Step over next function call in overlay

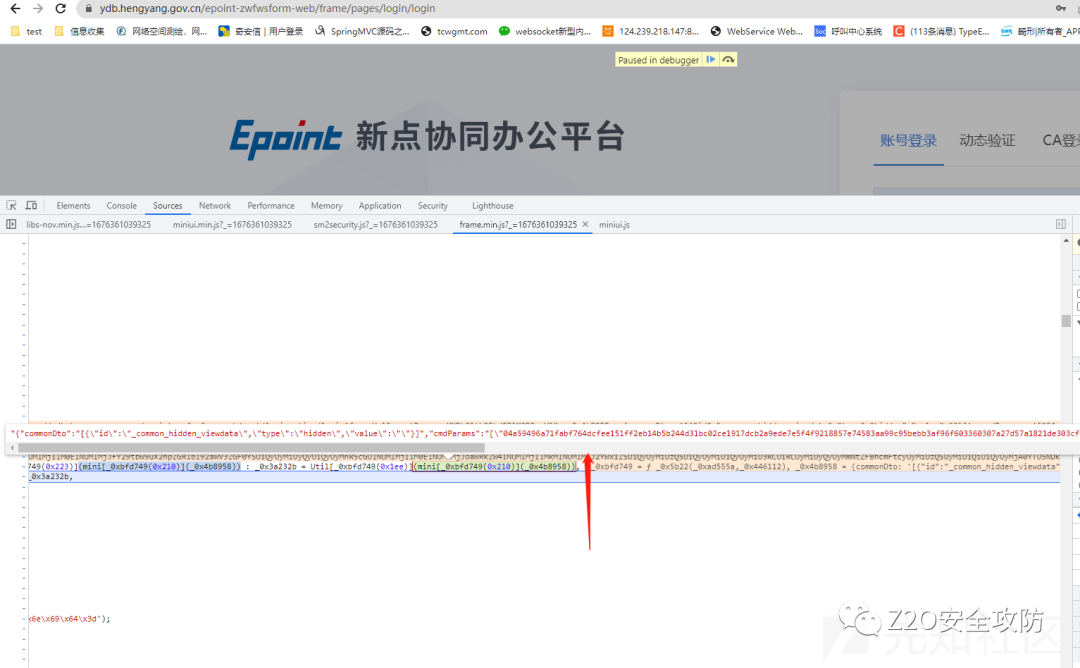(x=728, y=60)
